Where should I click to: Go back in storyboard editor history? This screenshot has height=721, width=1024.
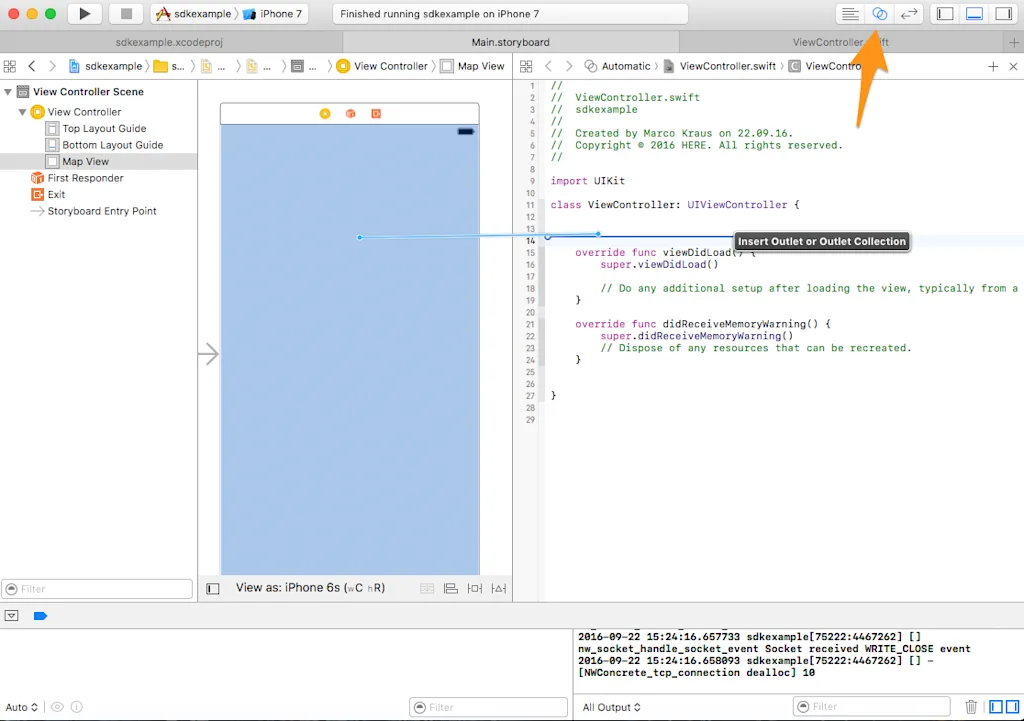(x=31, y=66)
